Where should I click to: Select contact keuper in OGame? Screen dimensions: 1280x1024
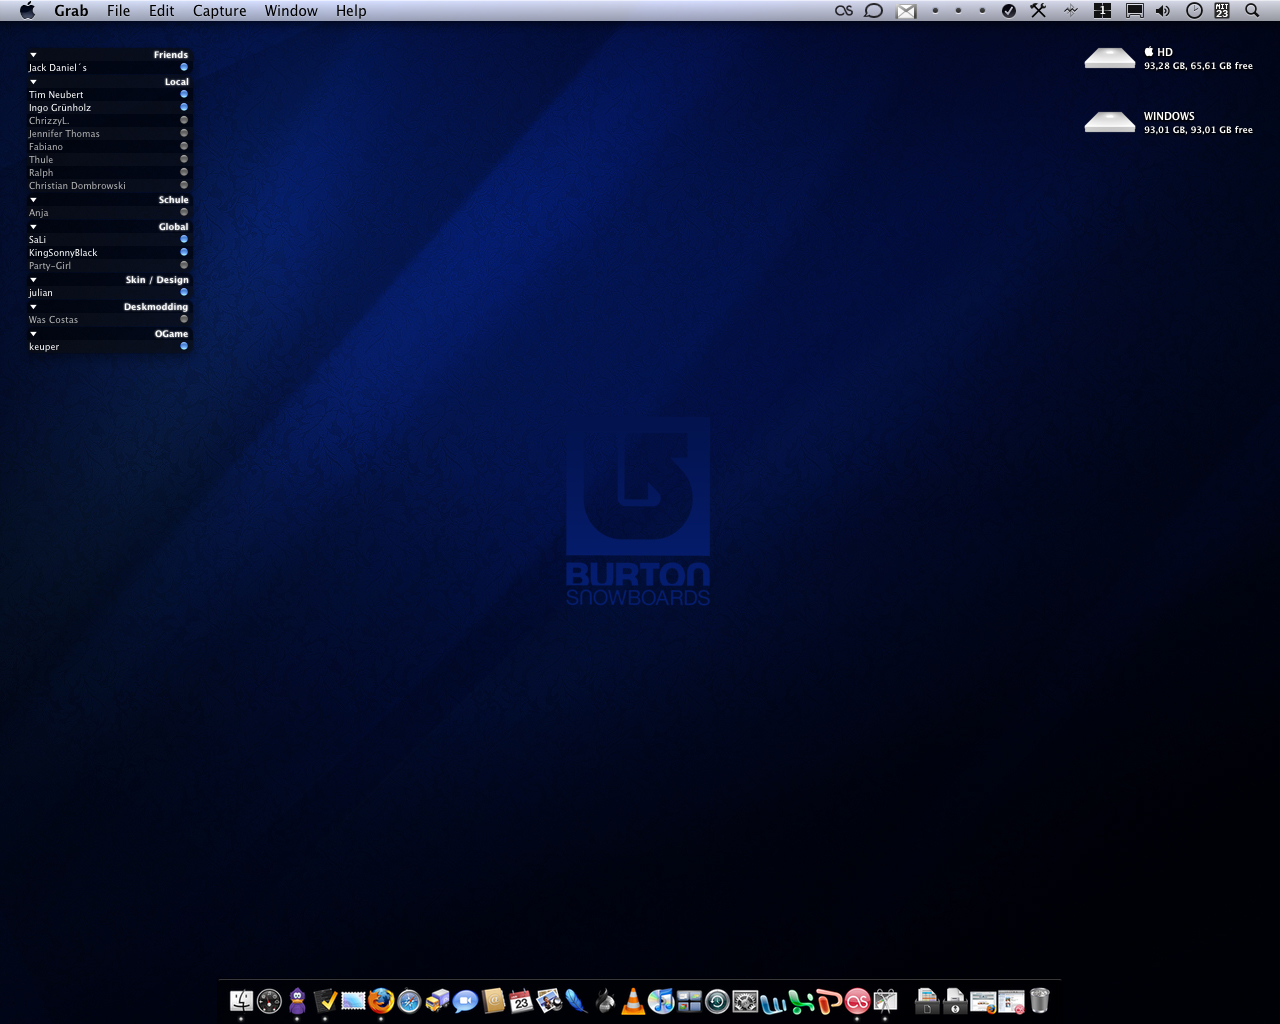click(108, 347)
